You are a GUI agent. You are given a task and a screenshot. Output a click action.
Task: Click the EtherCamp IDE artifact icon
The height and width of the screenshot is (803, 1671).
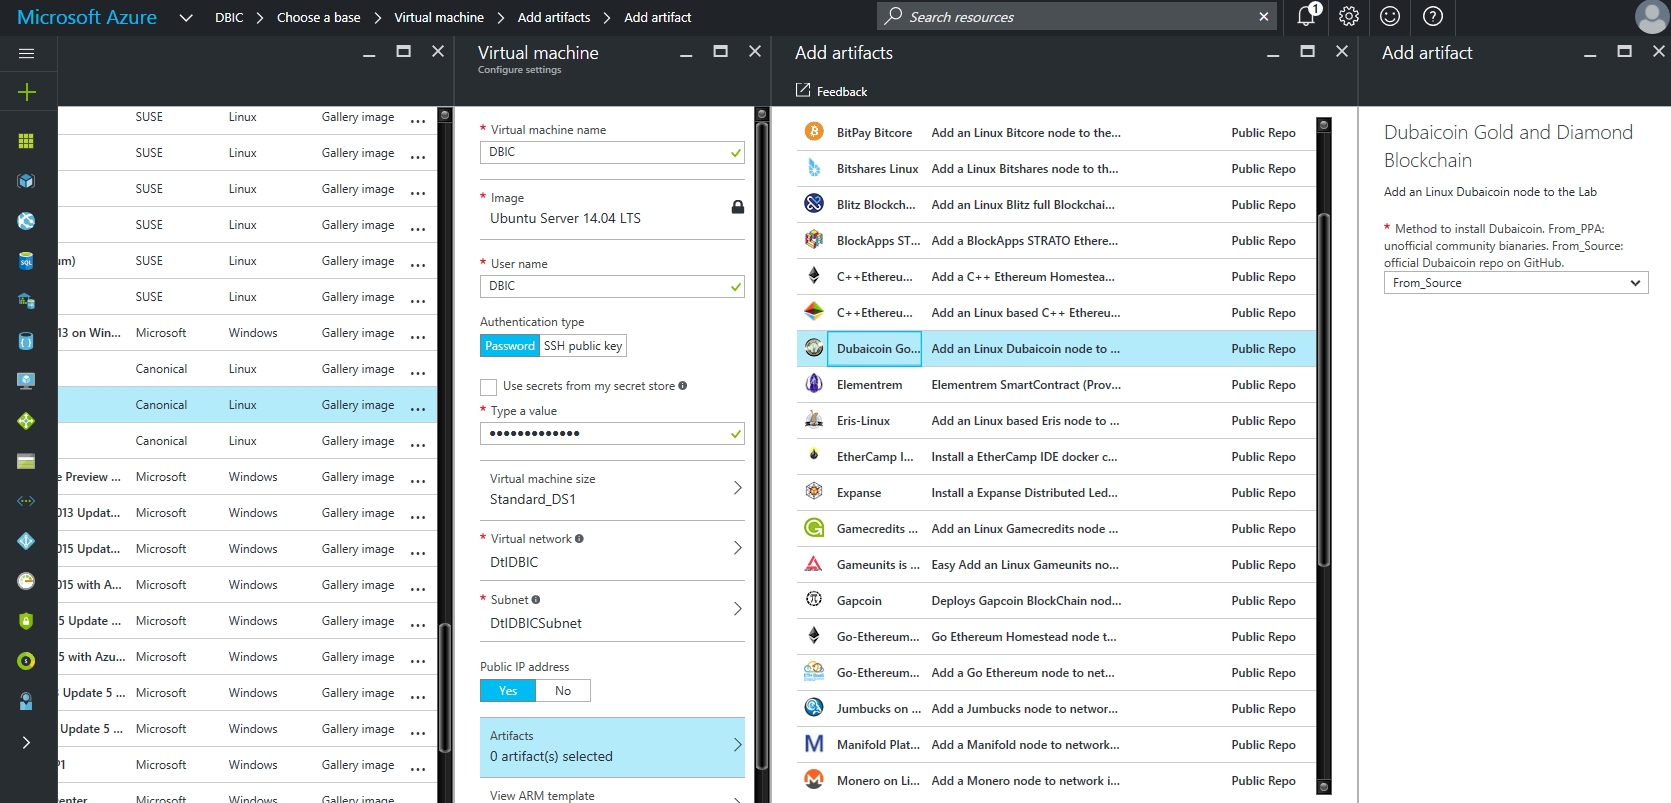814,456
